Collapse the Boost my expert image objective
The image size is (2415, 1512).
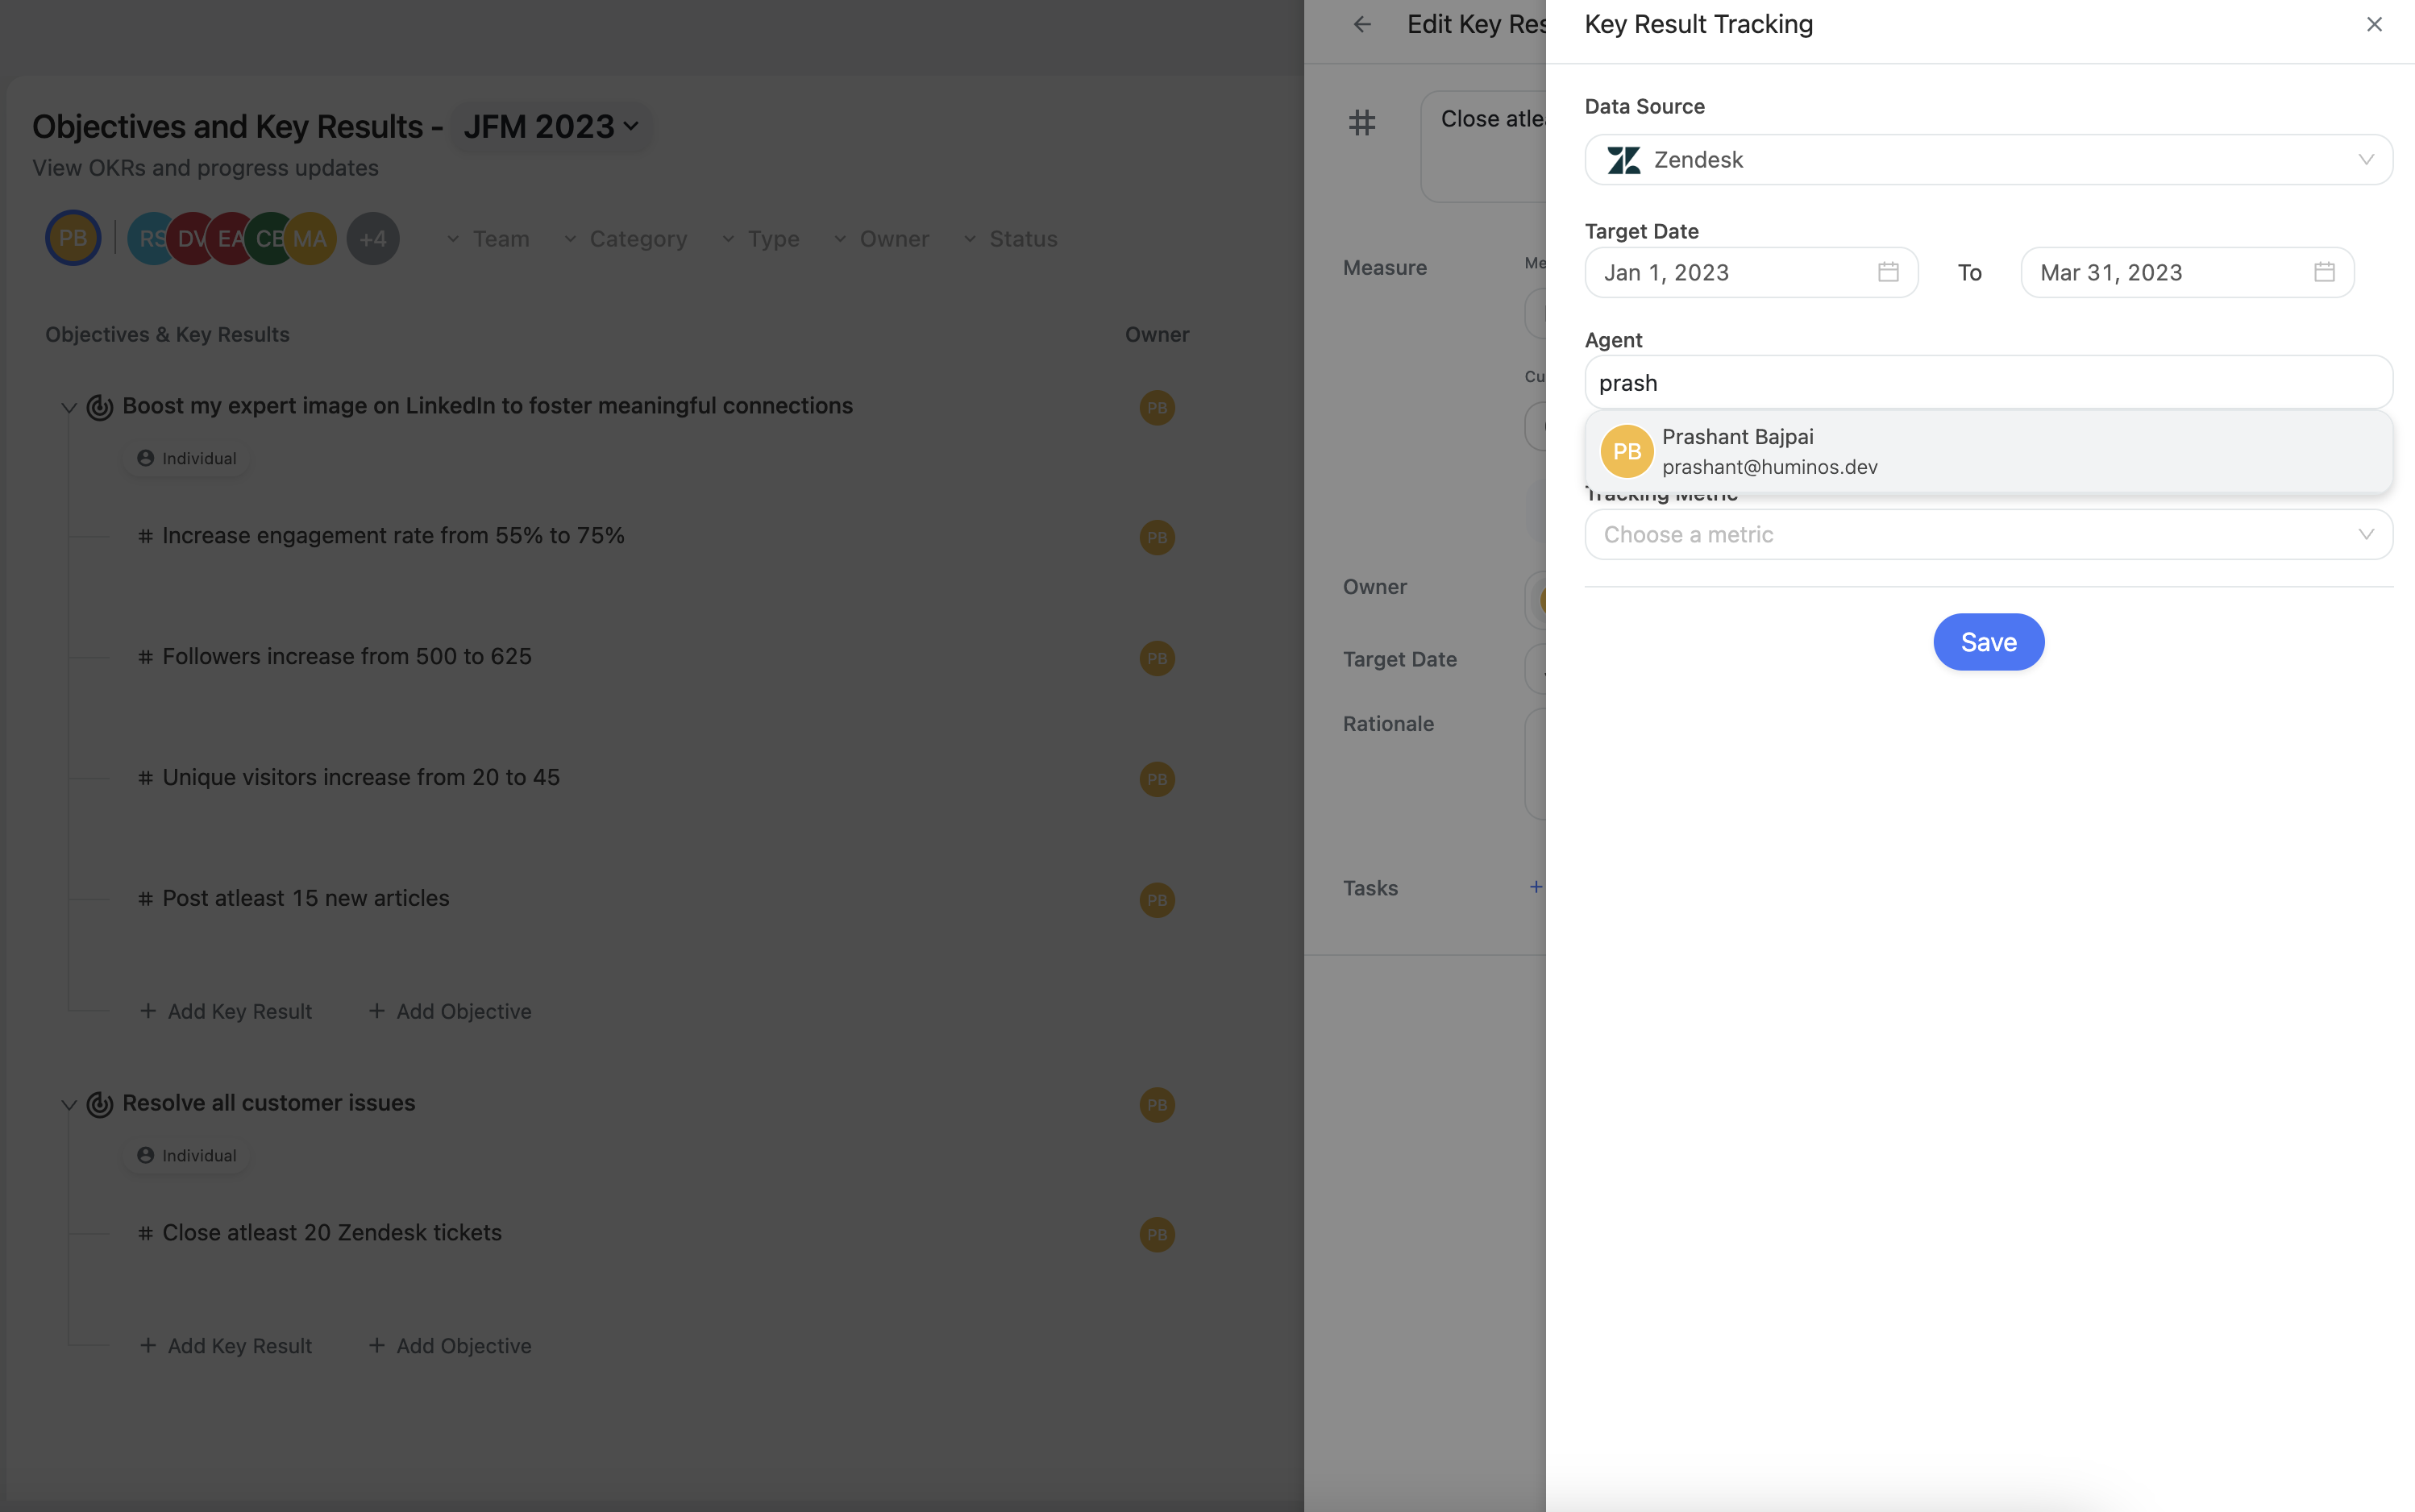(x=69, y=407)
